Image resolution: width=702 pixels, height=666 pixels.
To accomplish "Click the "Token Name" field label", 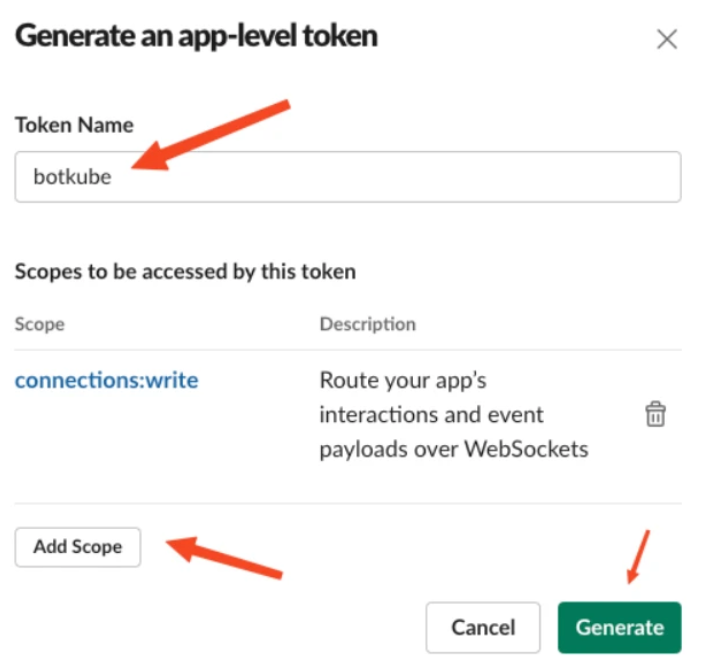I will (74, 125).
